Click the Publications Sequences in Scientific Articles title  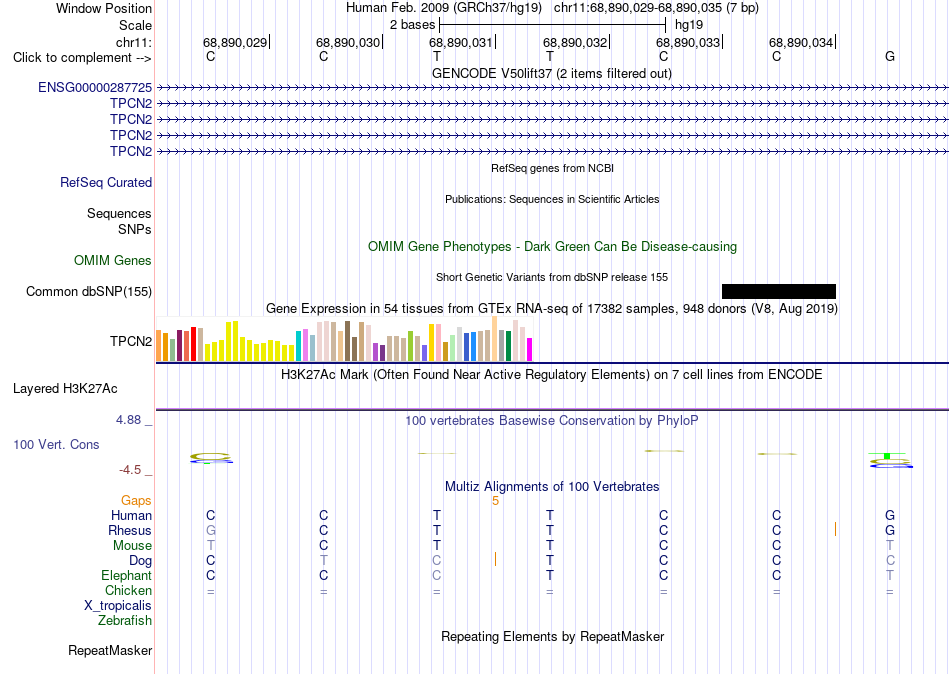[x=552, y=199]
